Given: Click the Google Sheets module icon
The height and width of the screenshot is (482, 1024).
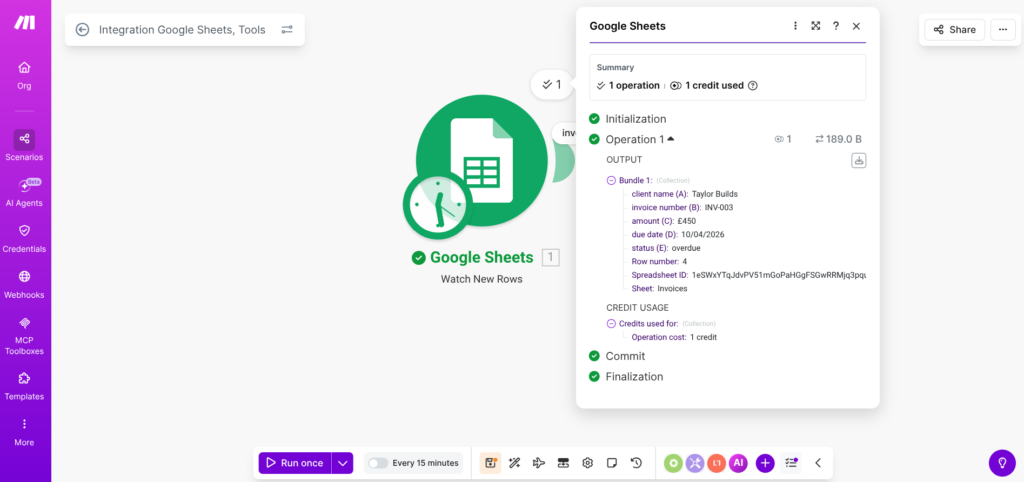Looking at the screenshot, I should [x=482, y=160].
